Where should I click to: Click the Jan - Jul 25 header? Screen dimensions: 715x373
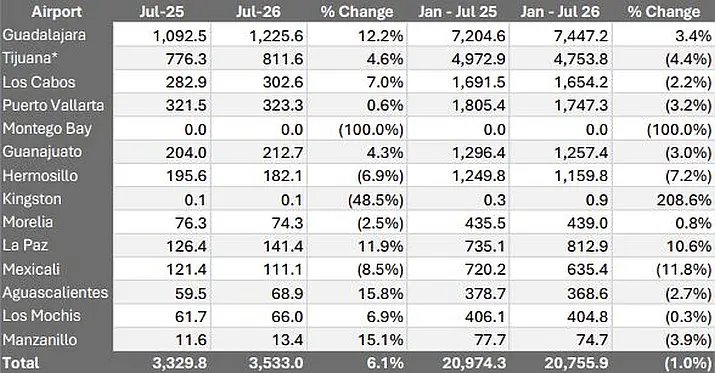click(457, 11)
